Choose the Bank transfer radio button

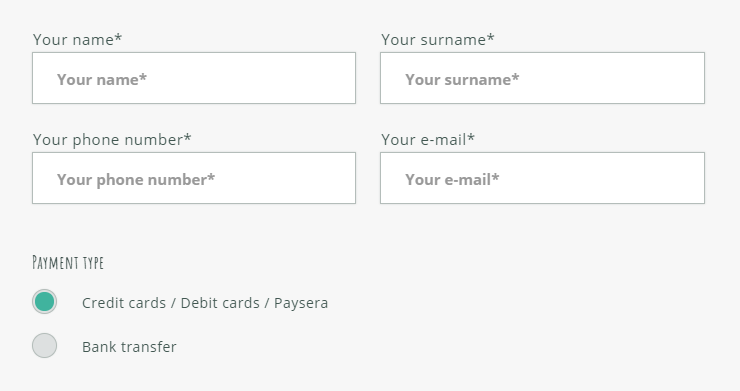[44, 346]
